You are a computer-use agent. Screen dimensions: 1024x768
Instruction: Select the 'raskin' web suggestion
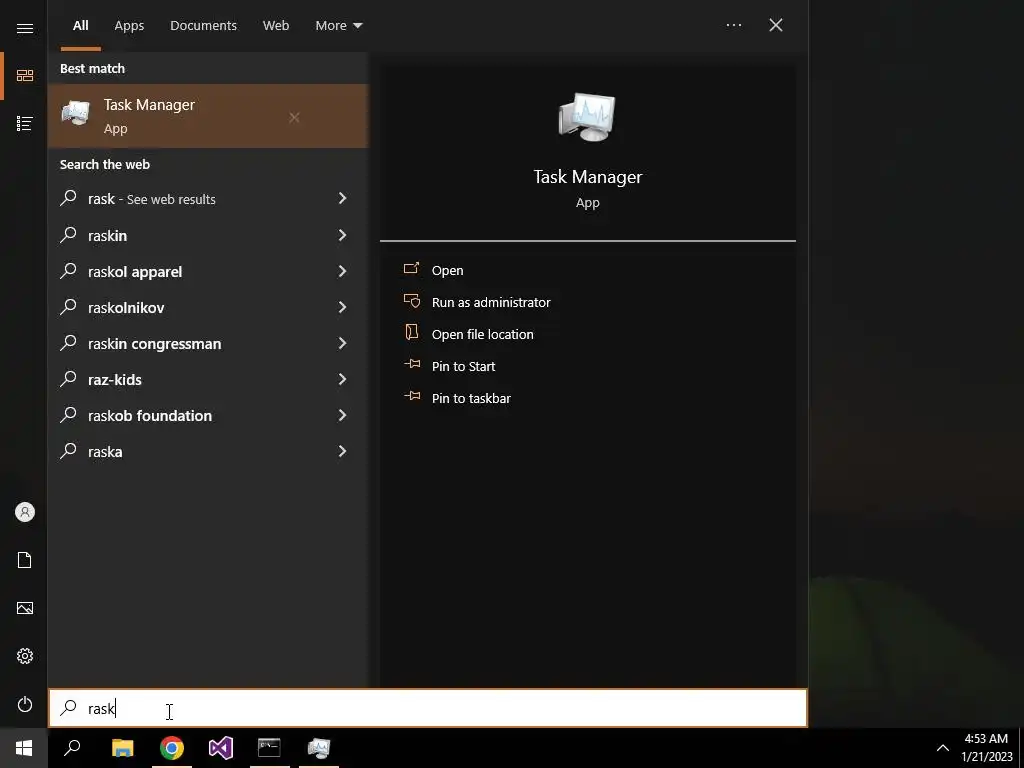pyautogui.click(x=108, y=235)
